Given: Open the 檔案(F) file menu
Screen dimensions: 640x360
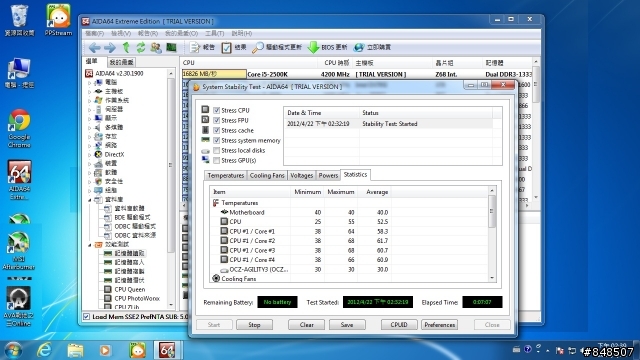Looking at the screenshot, I should point(94,33).
